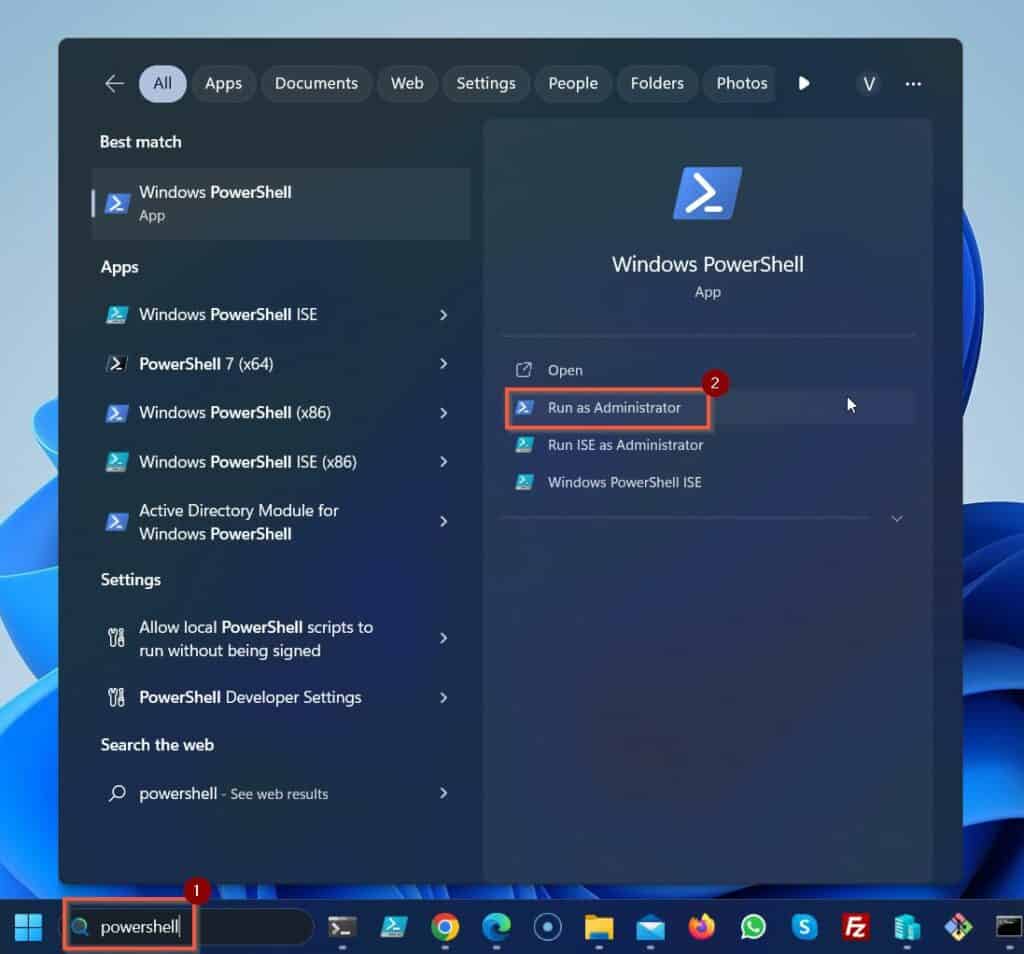
Task: Launch FileZilla from the taskbar
Action: coord(855,927)
